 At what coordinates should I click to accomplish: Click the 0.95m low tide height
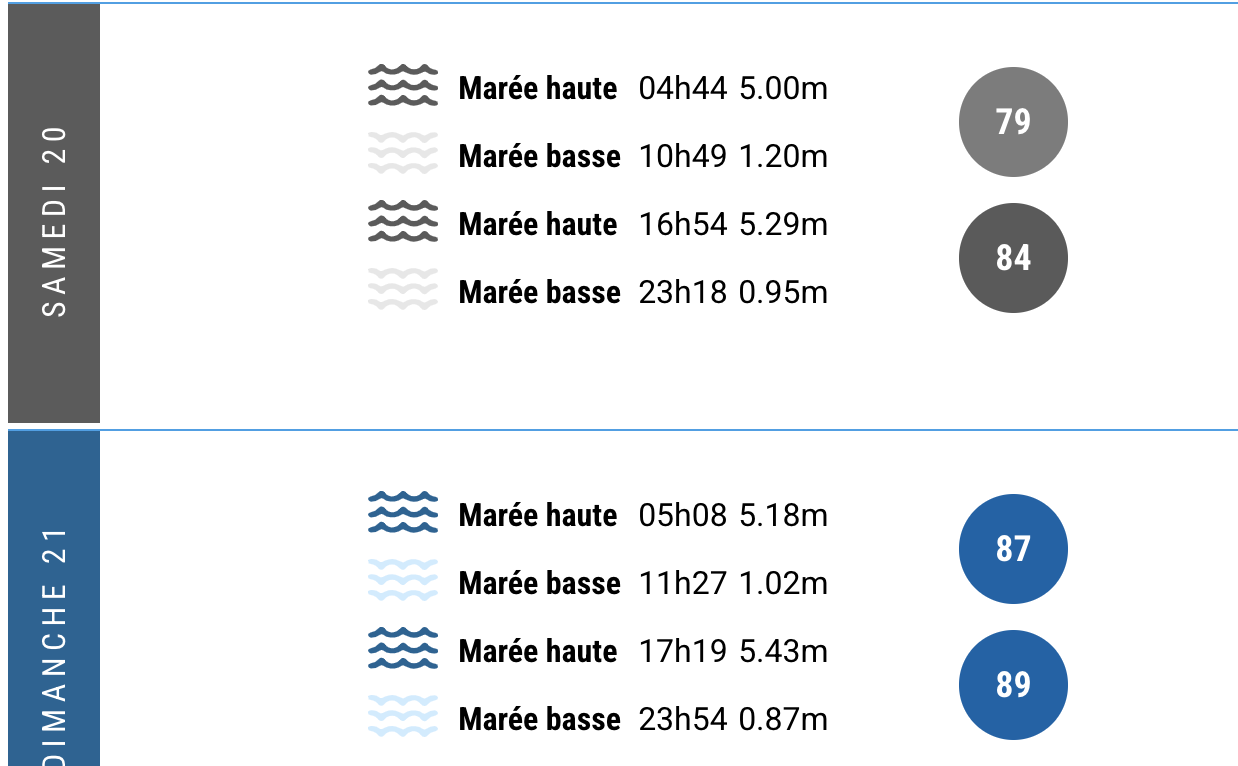[784, 293]
